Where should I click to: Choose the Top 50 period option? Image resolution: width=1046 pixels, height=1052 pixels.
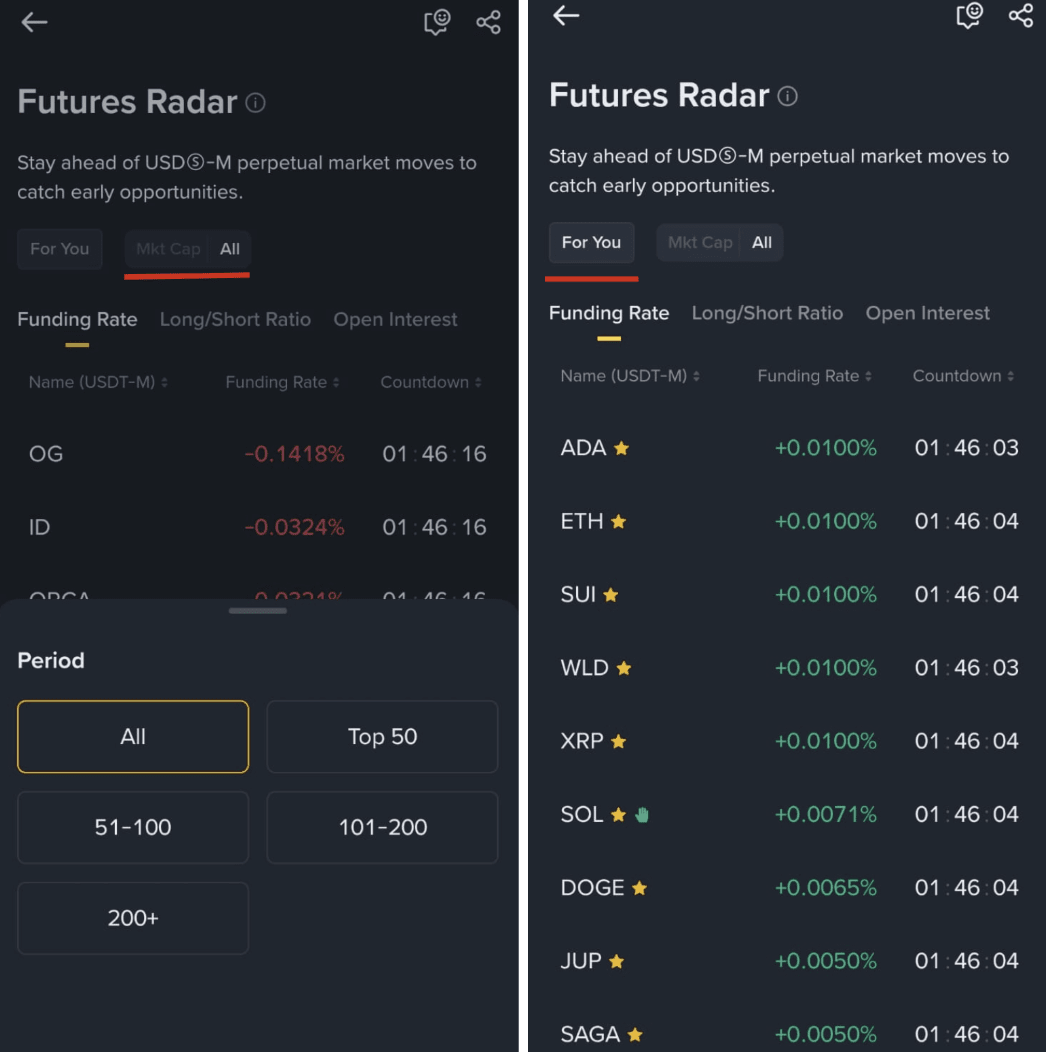point(382,737)
